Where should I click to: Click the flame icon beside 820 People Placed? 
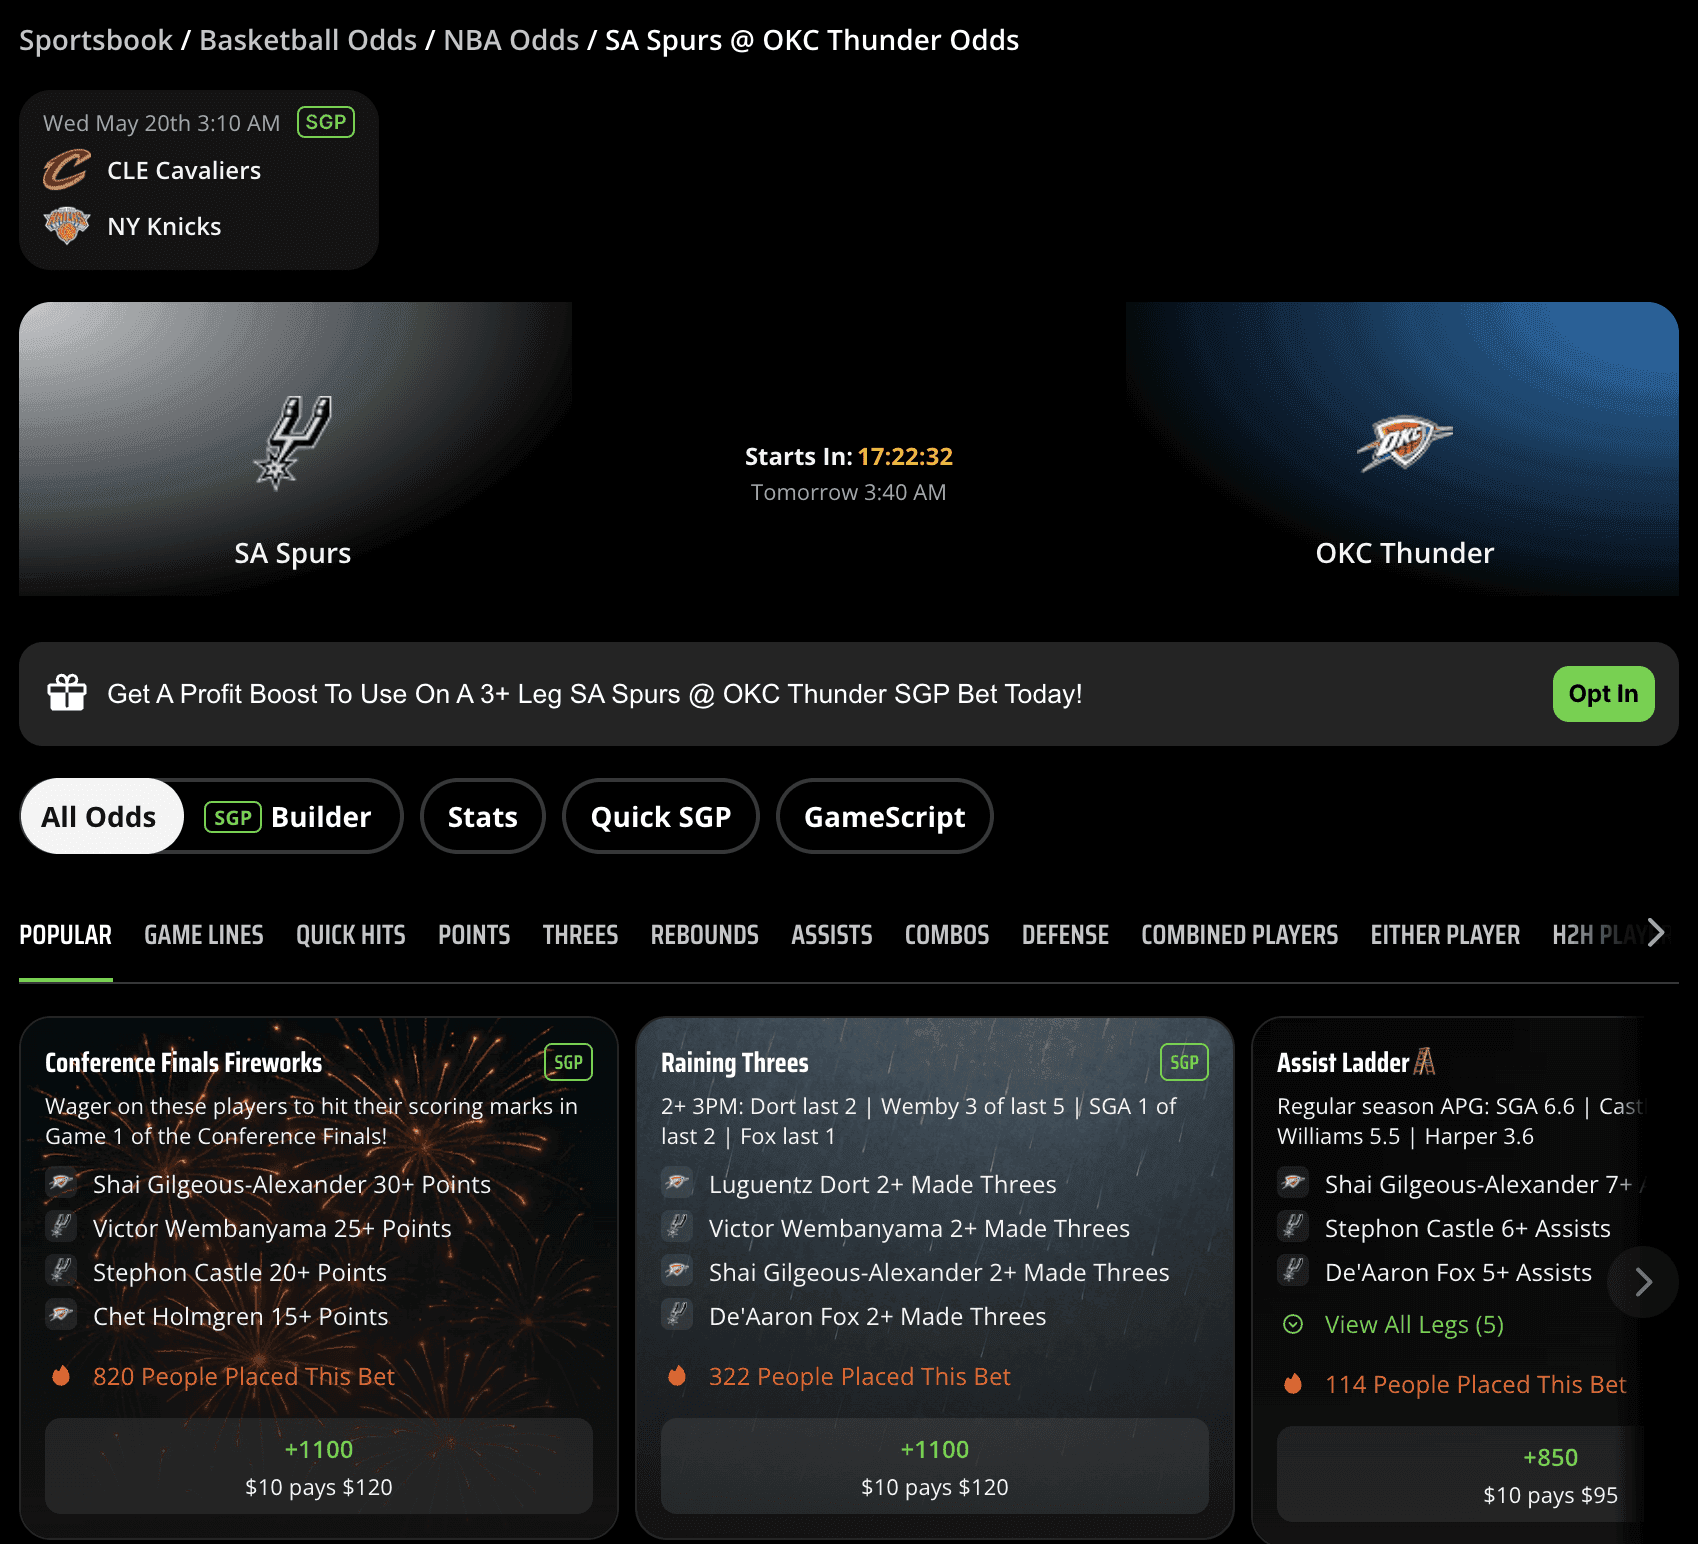point(61,1376)
